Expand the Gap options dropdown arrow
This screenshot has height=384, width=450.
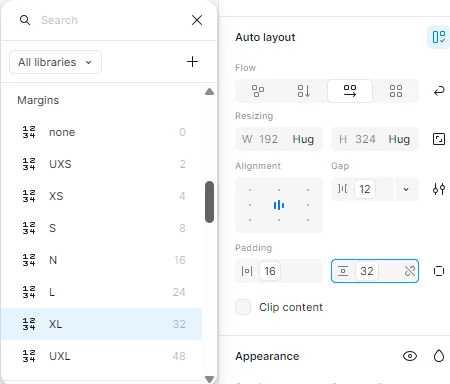[x=406, y=189]
